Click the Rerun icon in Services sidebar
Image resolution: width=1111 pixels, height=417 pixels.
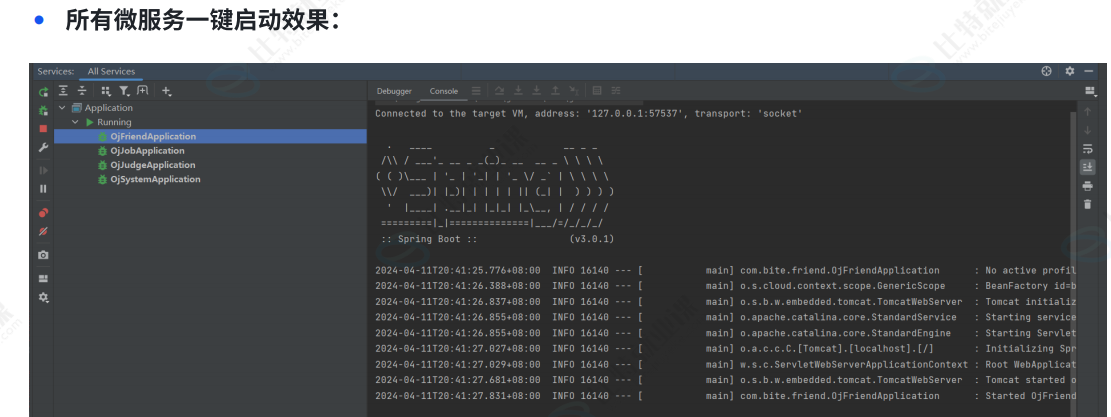coord(43,91)
